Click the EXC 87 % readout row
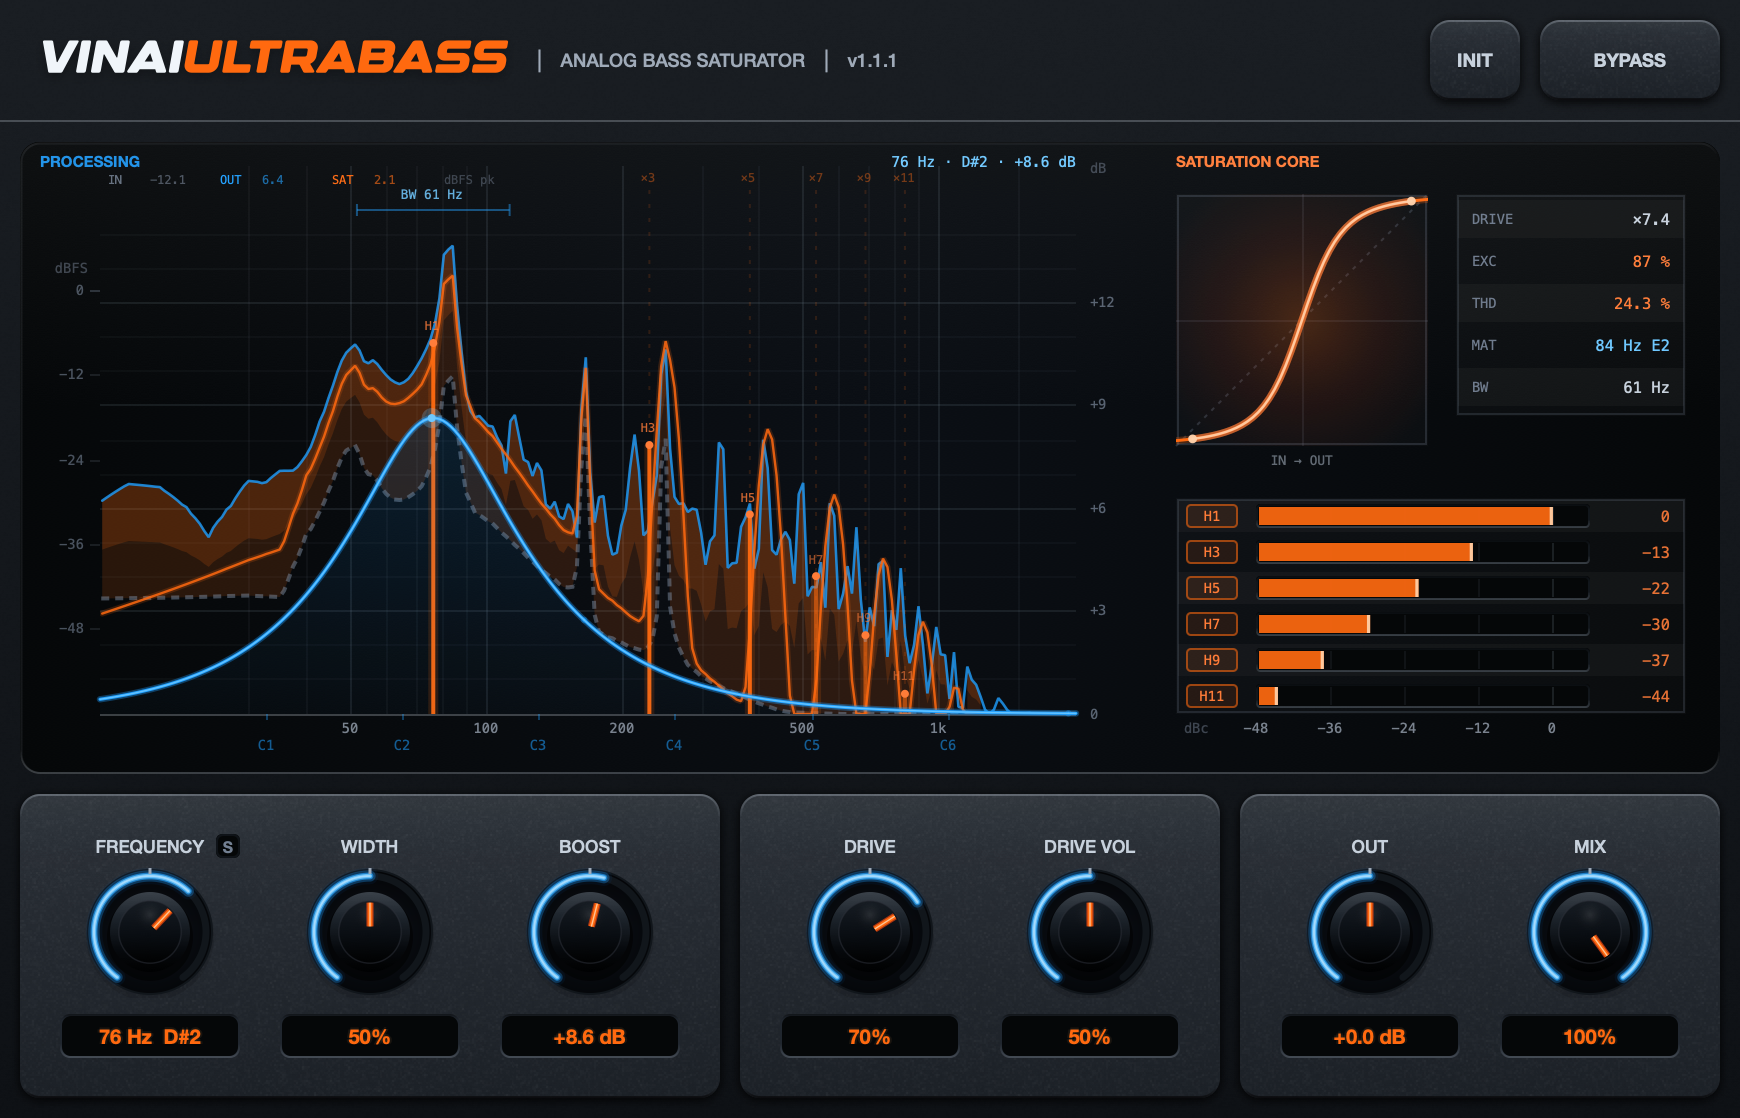The height and width of the screenshot is (1118, 1740). (1570, 261)
